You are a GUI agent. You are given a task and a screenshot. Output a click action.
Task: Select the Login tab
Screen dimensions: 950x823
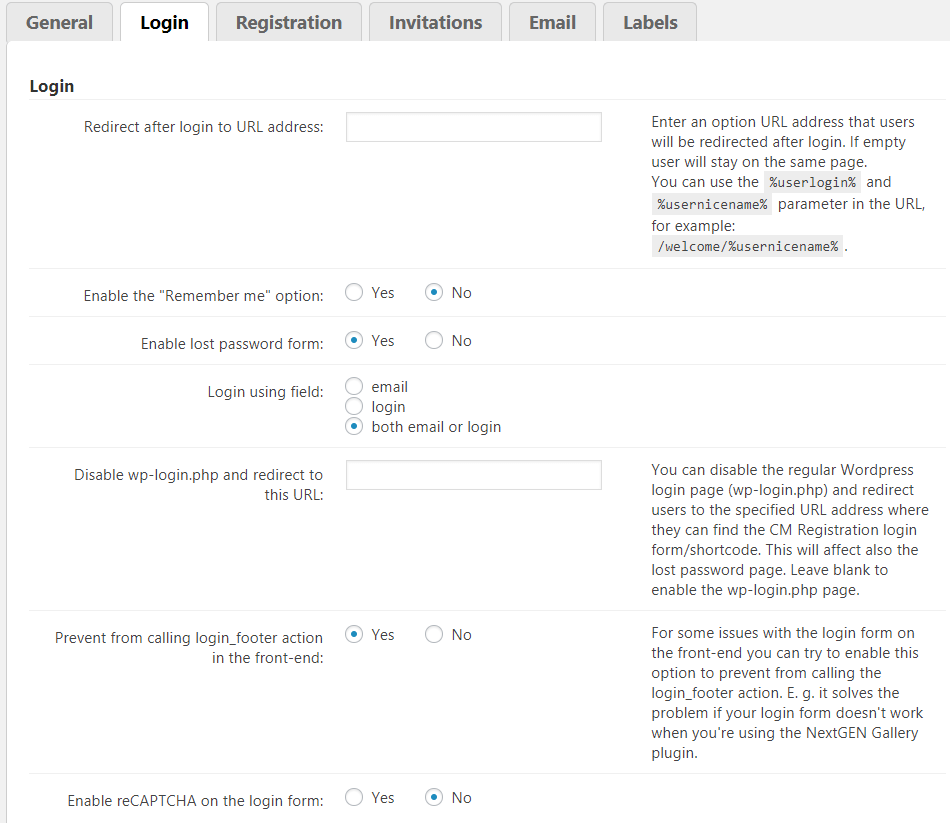164,22
